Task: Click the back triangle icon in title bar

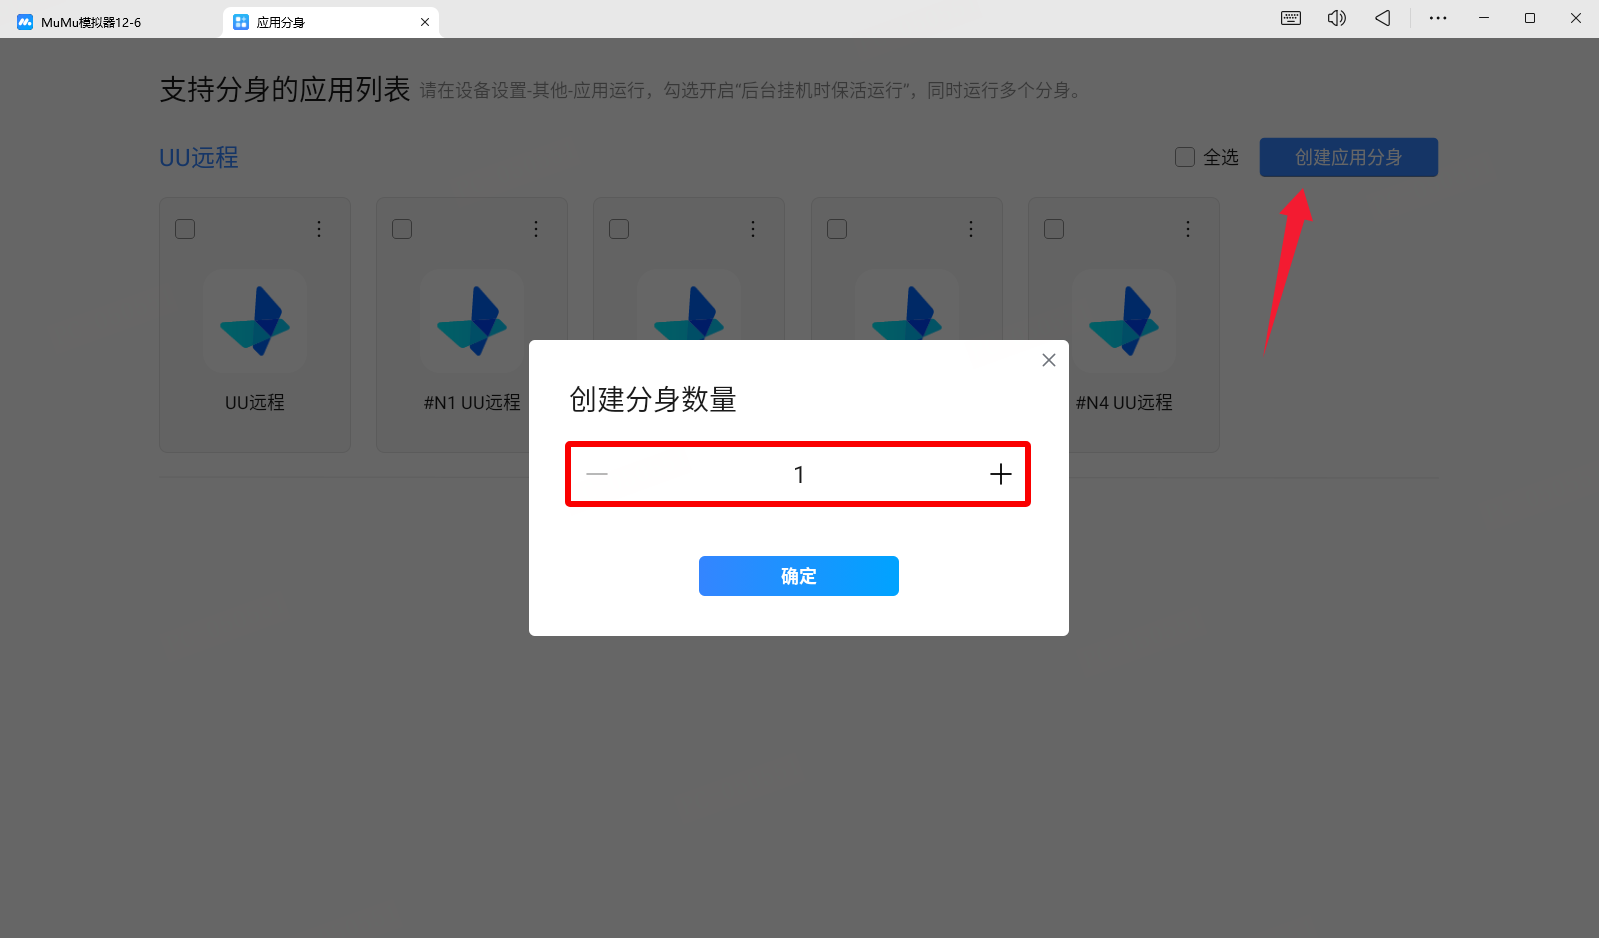Action: [1383, 18]
